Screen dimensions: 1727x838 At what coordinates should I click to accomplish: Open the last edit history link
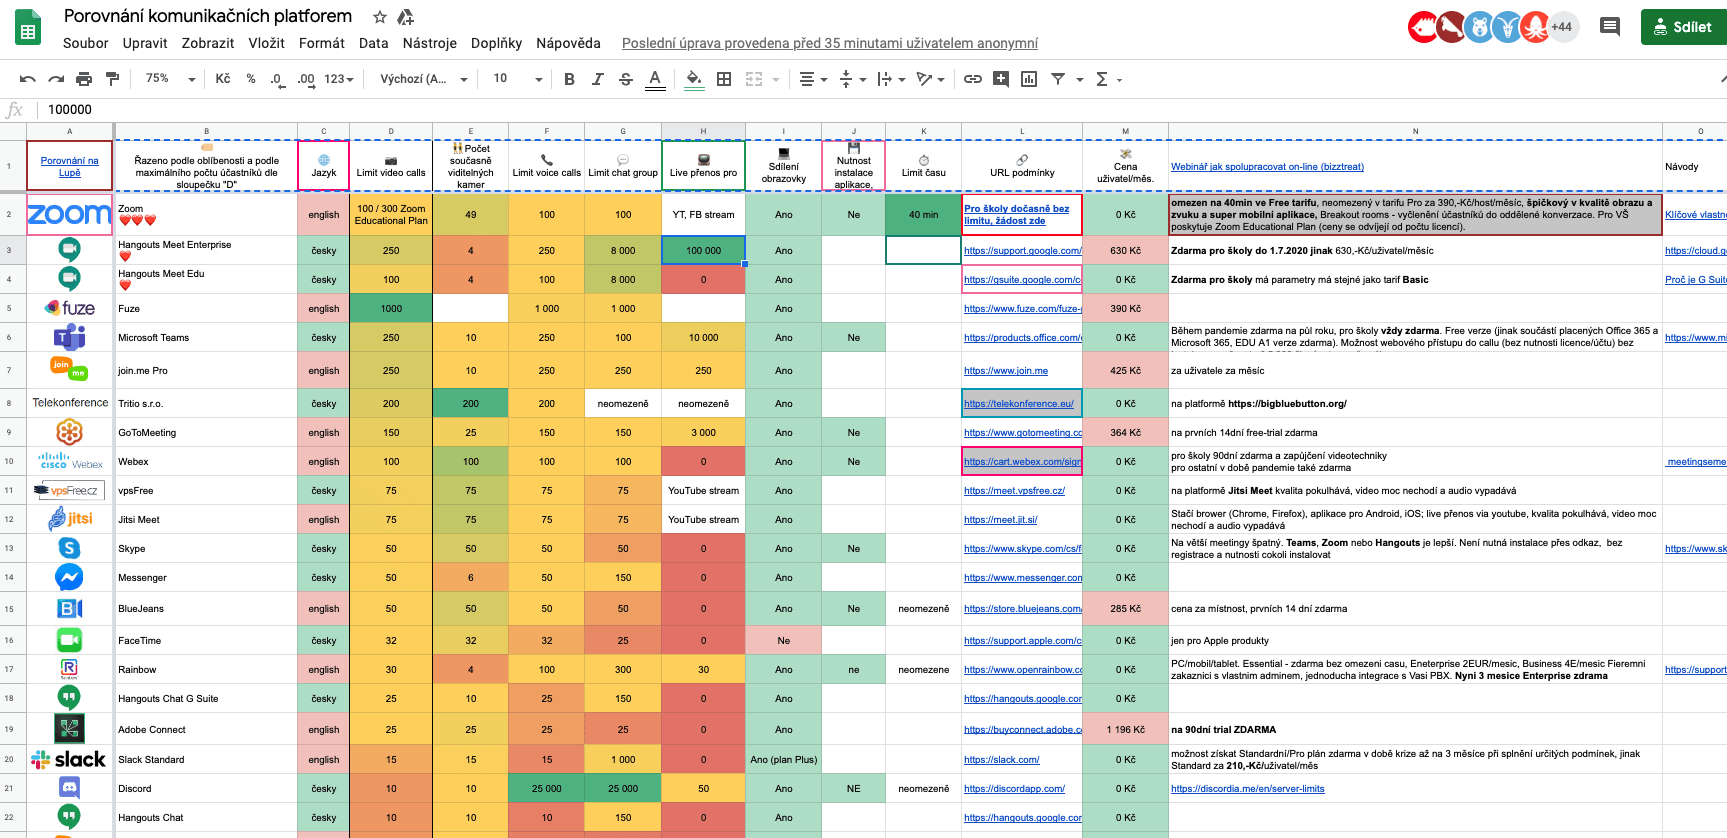coord(830,43)
